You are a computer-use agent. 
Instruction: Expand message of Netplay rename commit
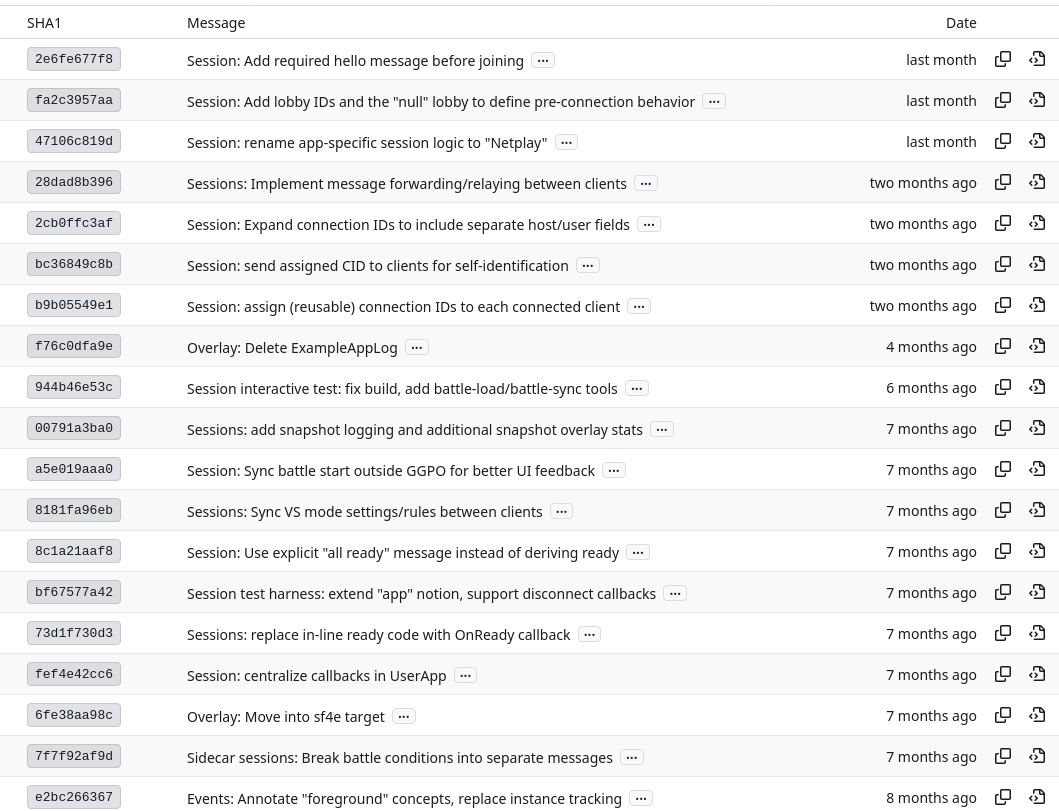[566, 142]
